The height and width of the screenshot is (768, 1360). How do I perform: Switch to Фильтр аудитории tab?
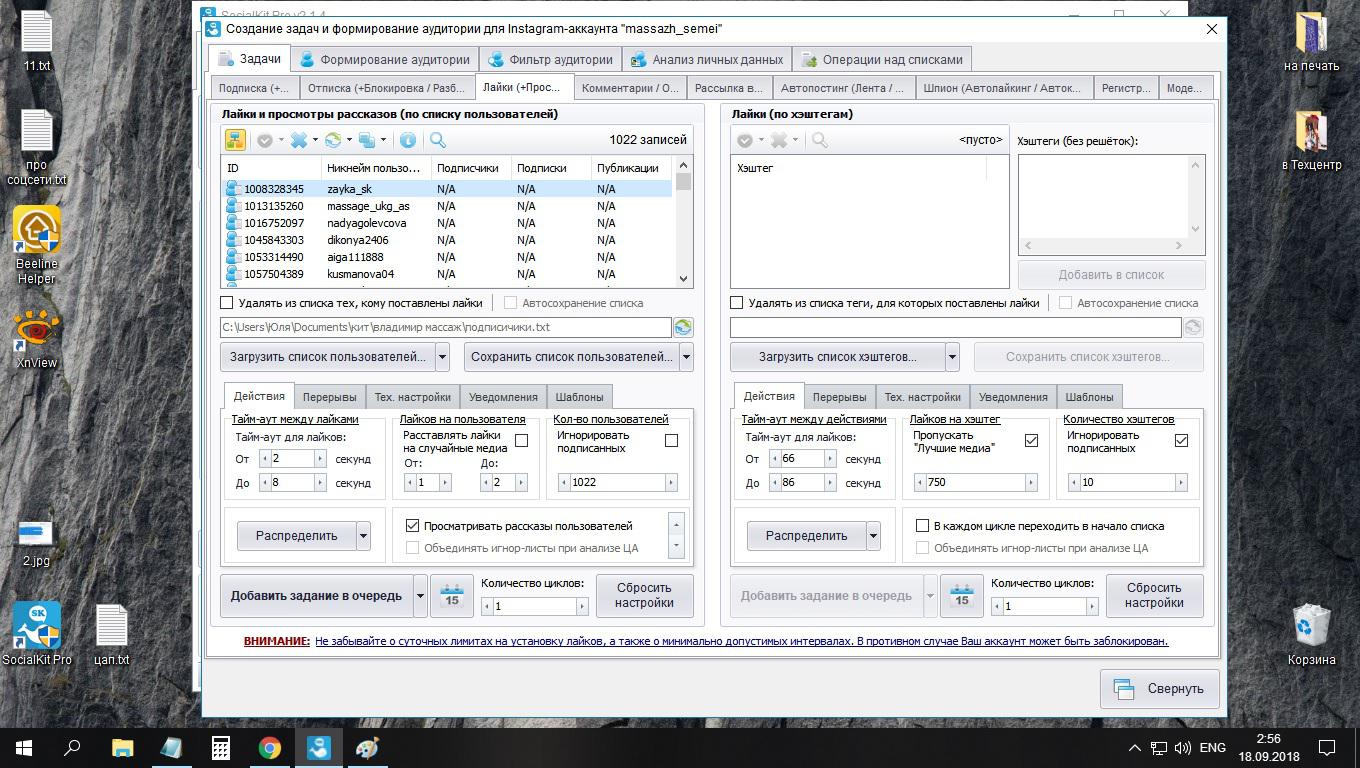pyautogui.click(x=550, y=59)
